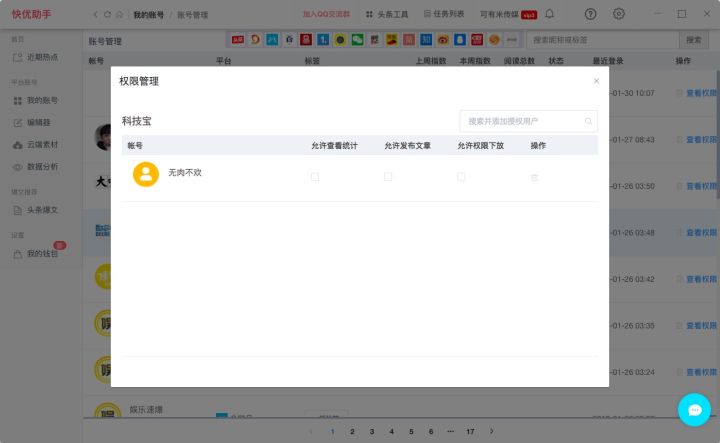Viewport: 720px width, 443px height.
Task: Enable 允许权限下放 for 无肉不欢
Action: [x=461, y=177]
